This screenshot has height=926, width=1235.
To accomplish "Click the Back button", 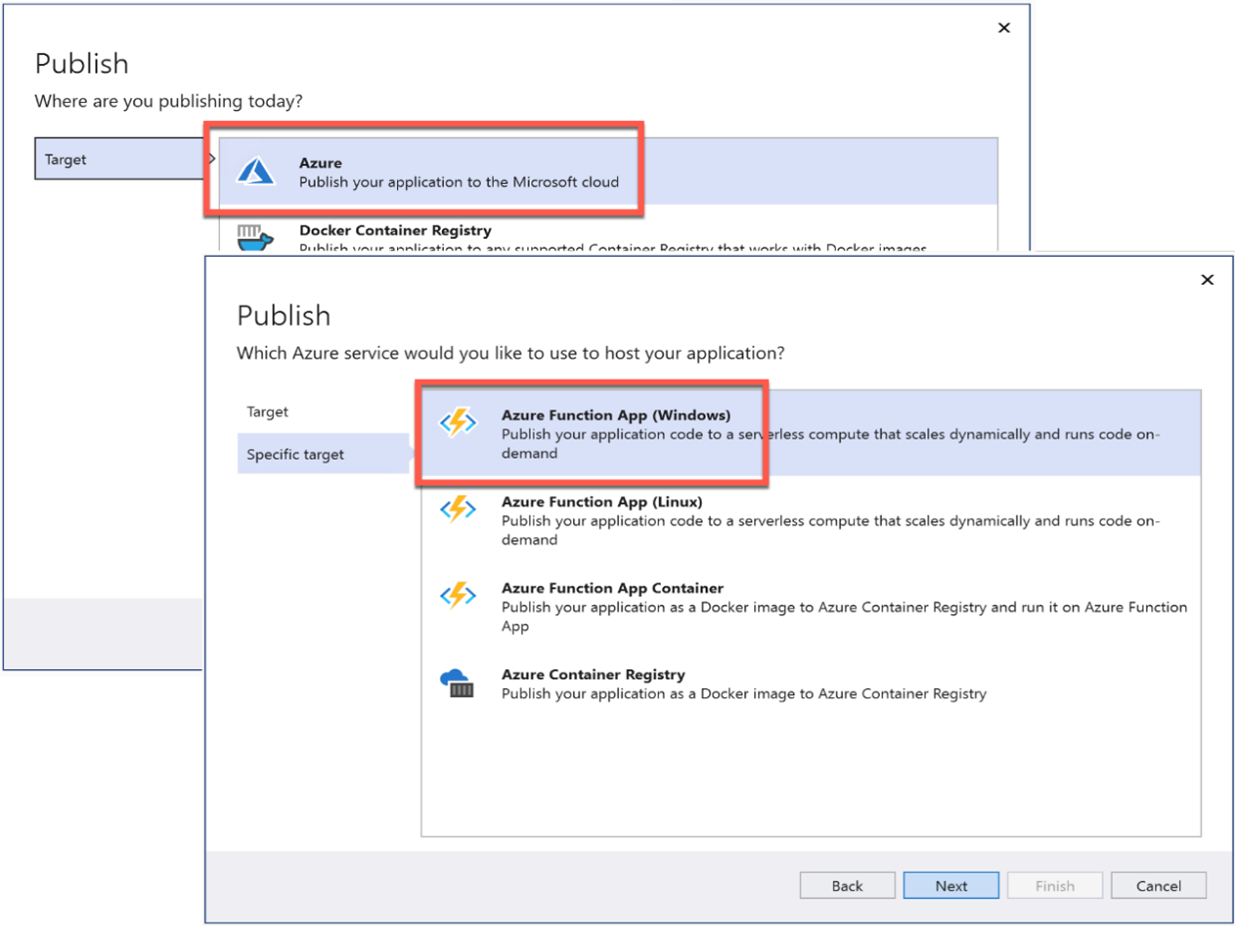I will [x=847, y=886].
